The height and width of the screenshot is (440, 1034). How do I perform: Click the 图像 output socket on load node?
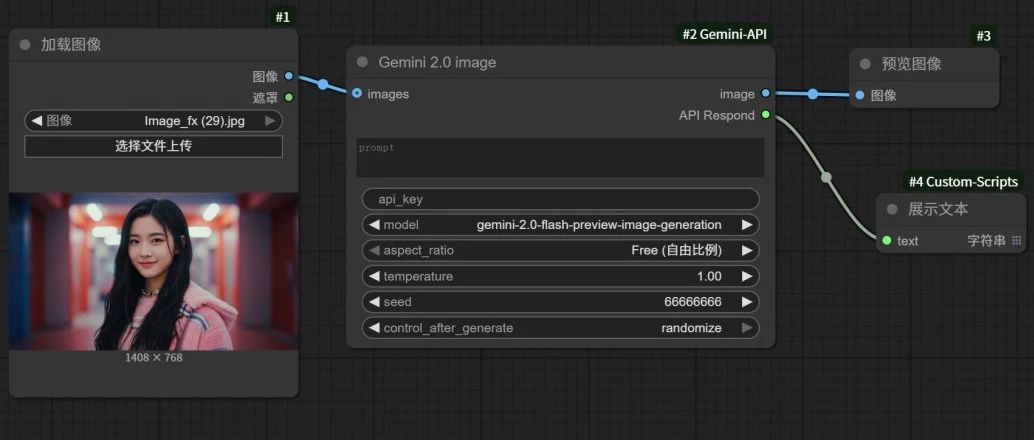pyautogui.click(x=289, y=76)
